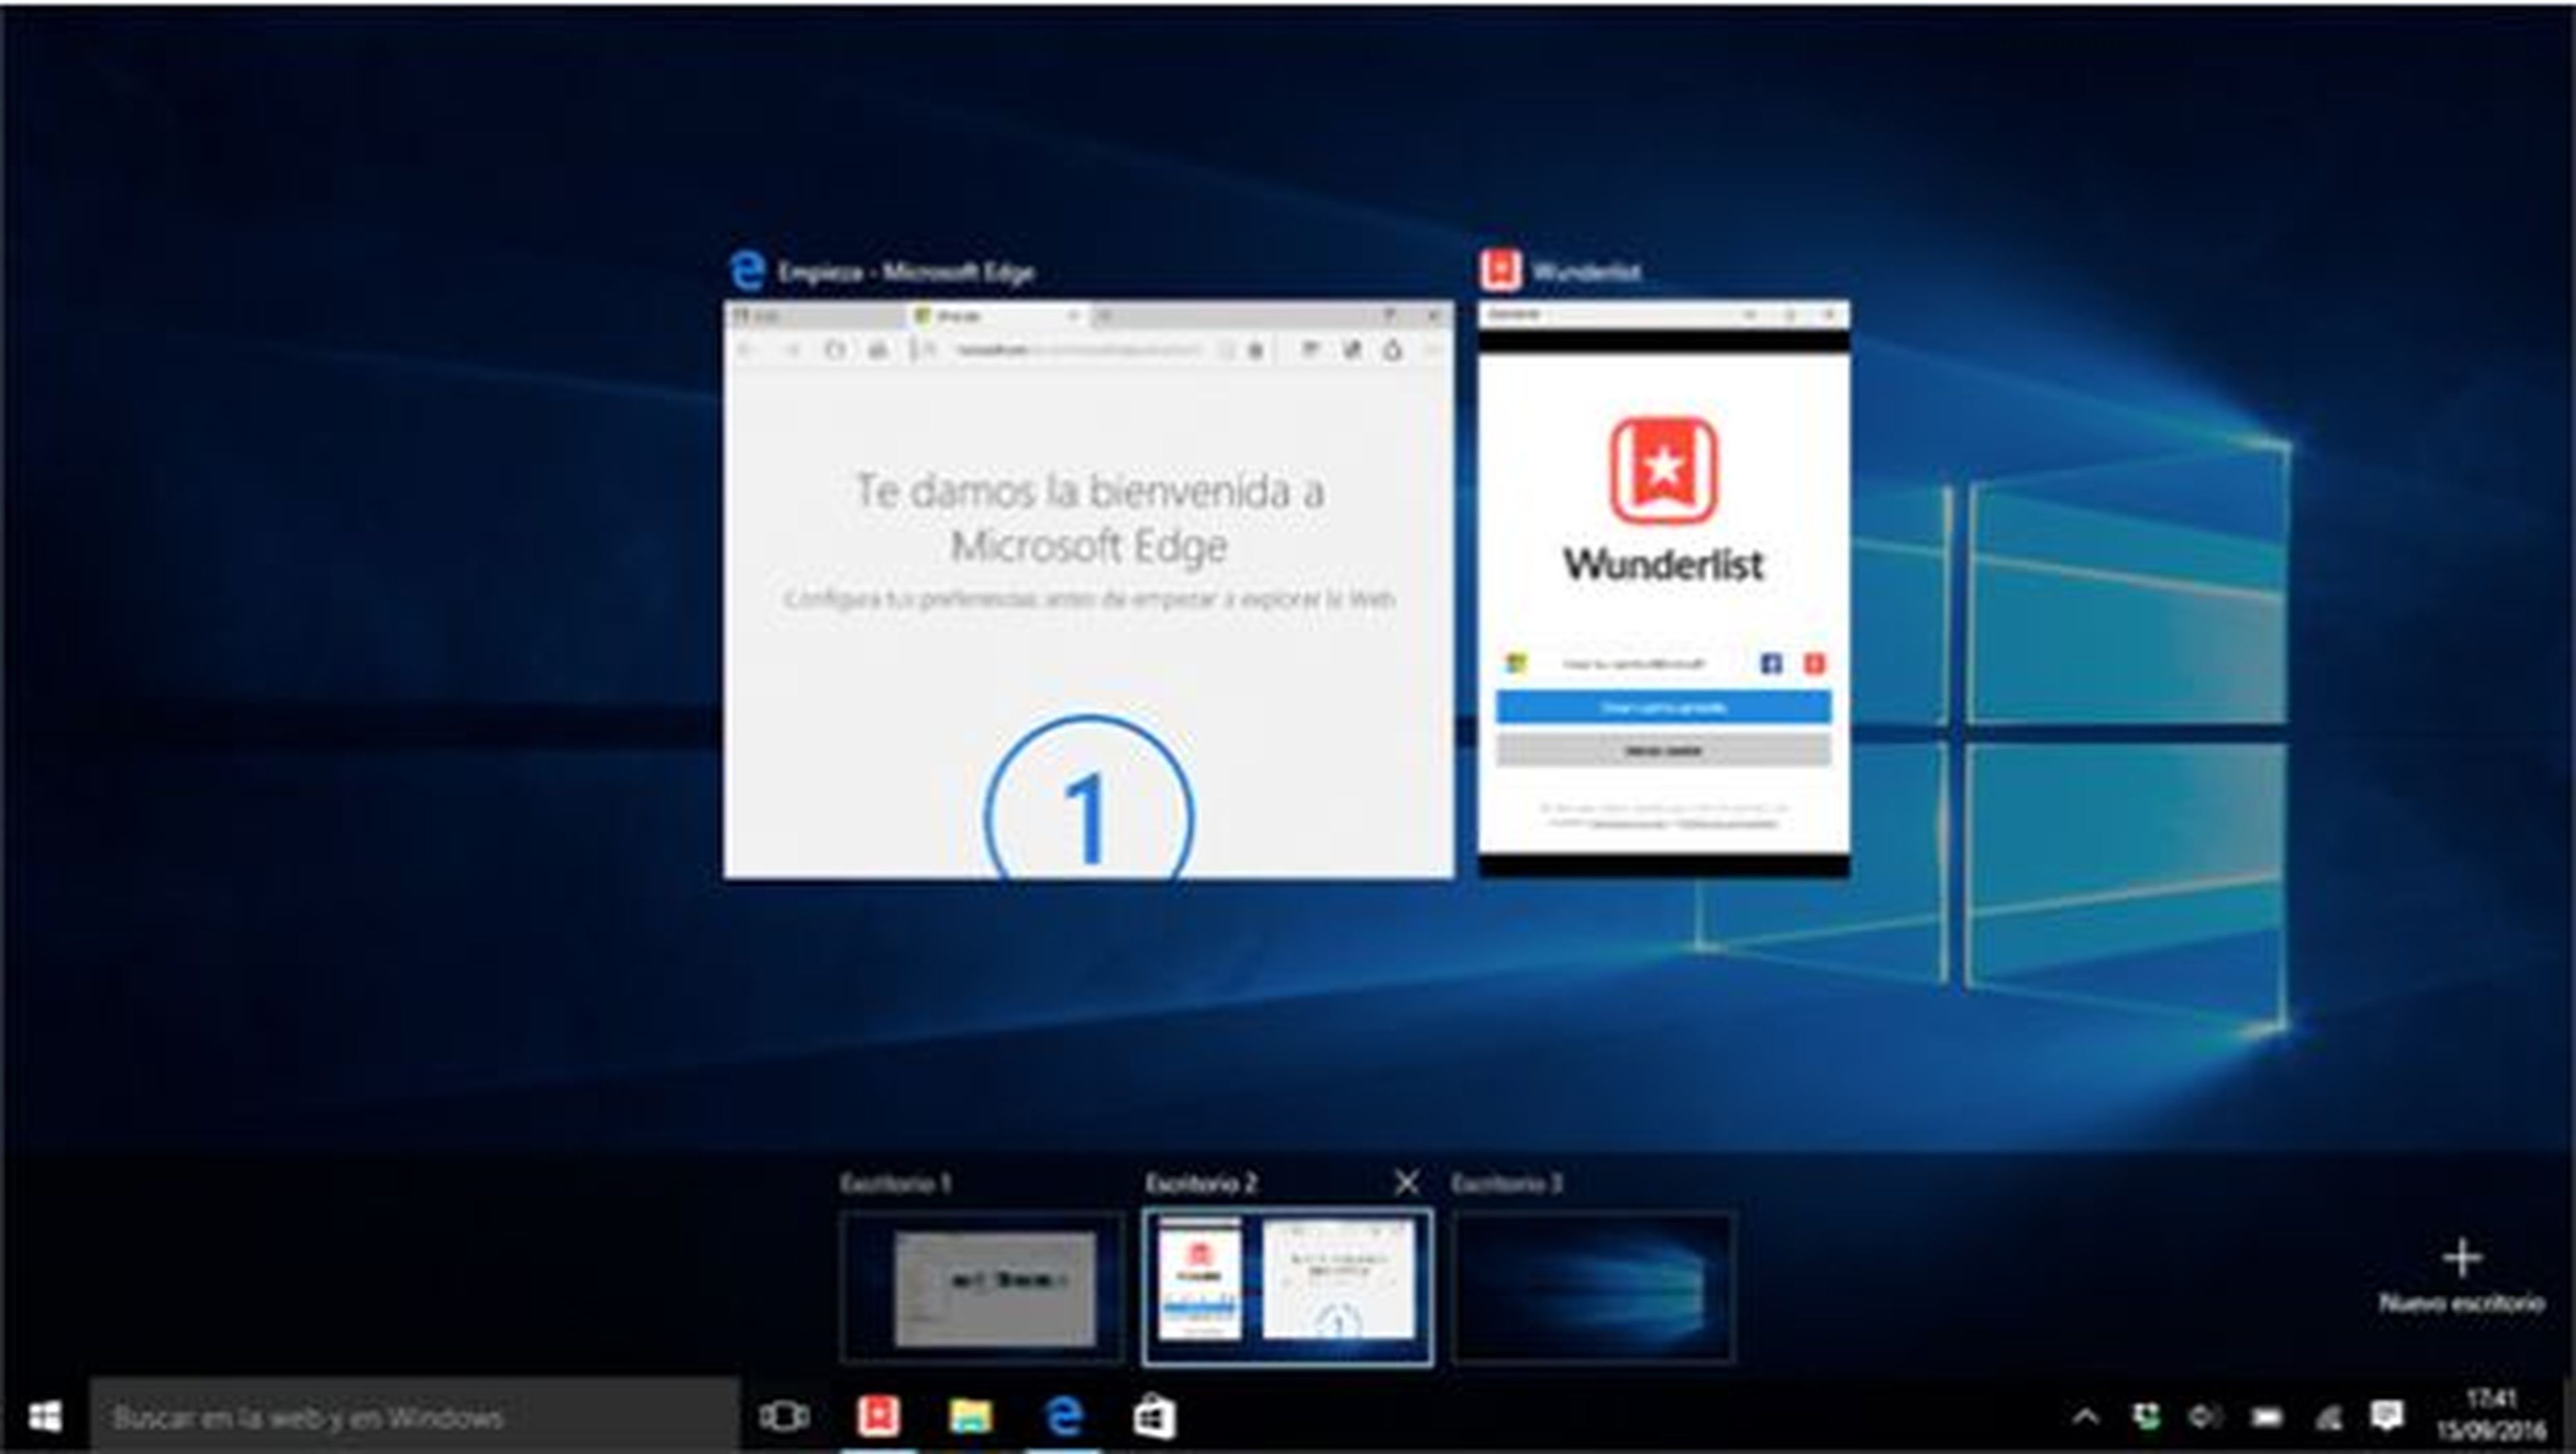Open the Windows Store from the taskbar
The image size is (2576, 1454).
point(1154,1416)
